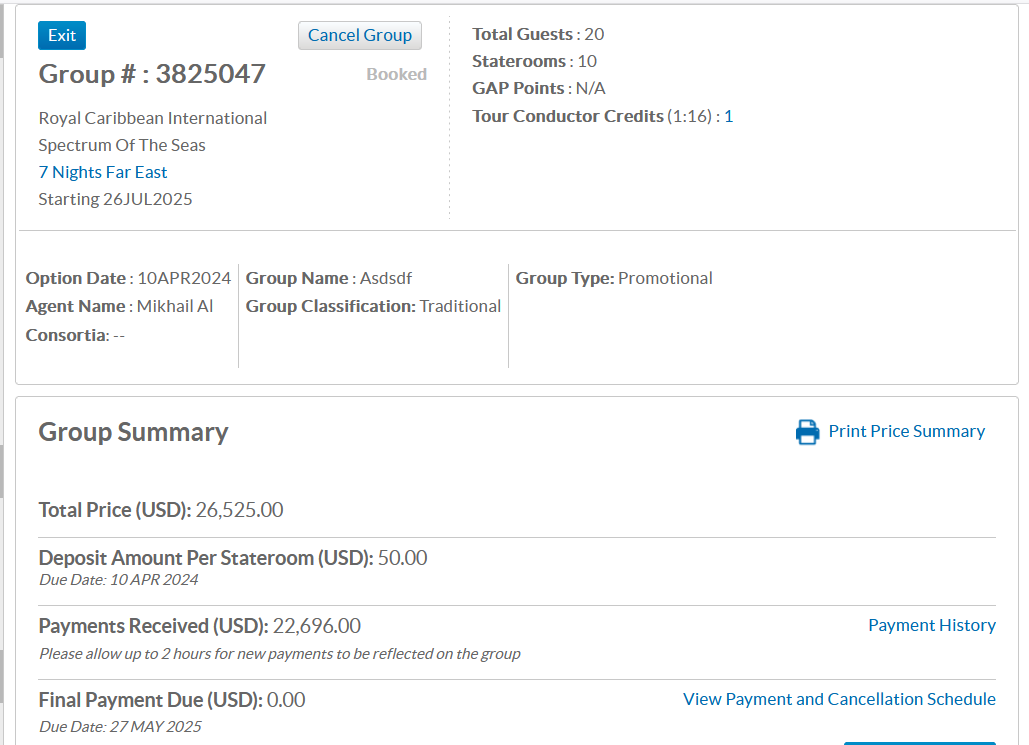
Task: Click Deposit Amount Per Stateroom 50.00
Action: click(233, 558)
